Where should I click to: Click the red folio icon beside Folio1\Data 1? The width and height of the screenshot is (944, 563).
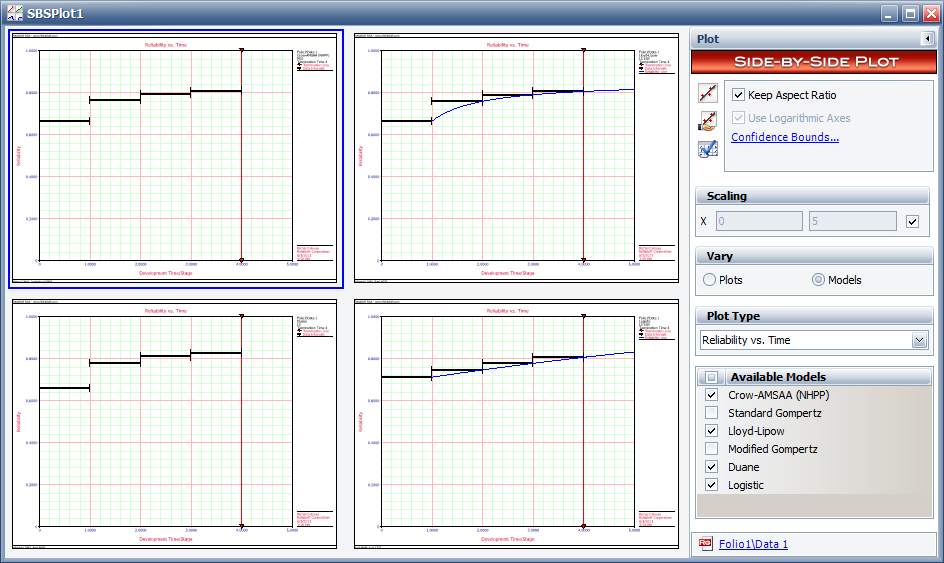706,544
